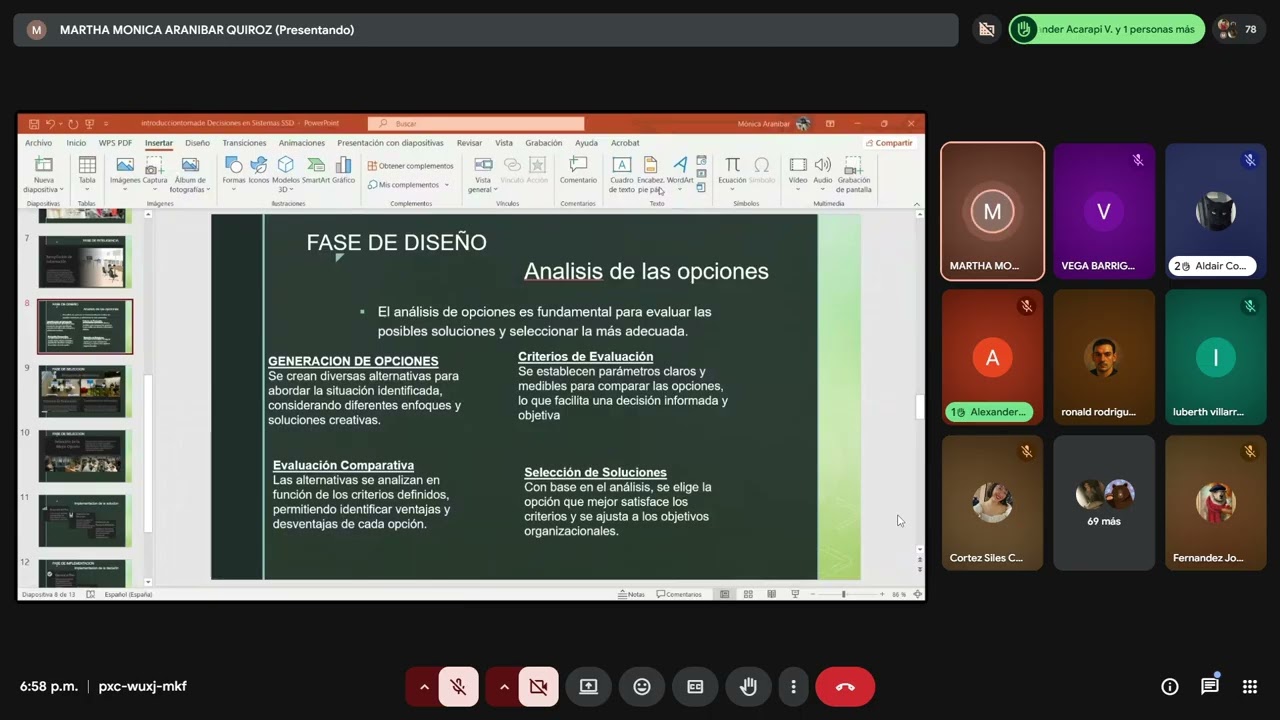Open more options in Meet toolbar

(793, 687)
